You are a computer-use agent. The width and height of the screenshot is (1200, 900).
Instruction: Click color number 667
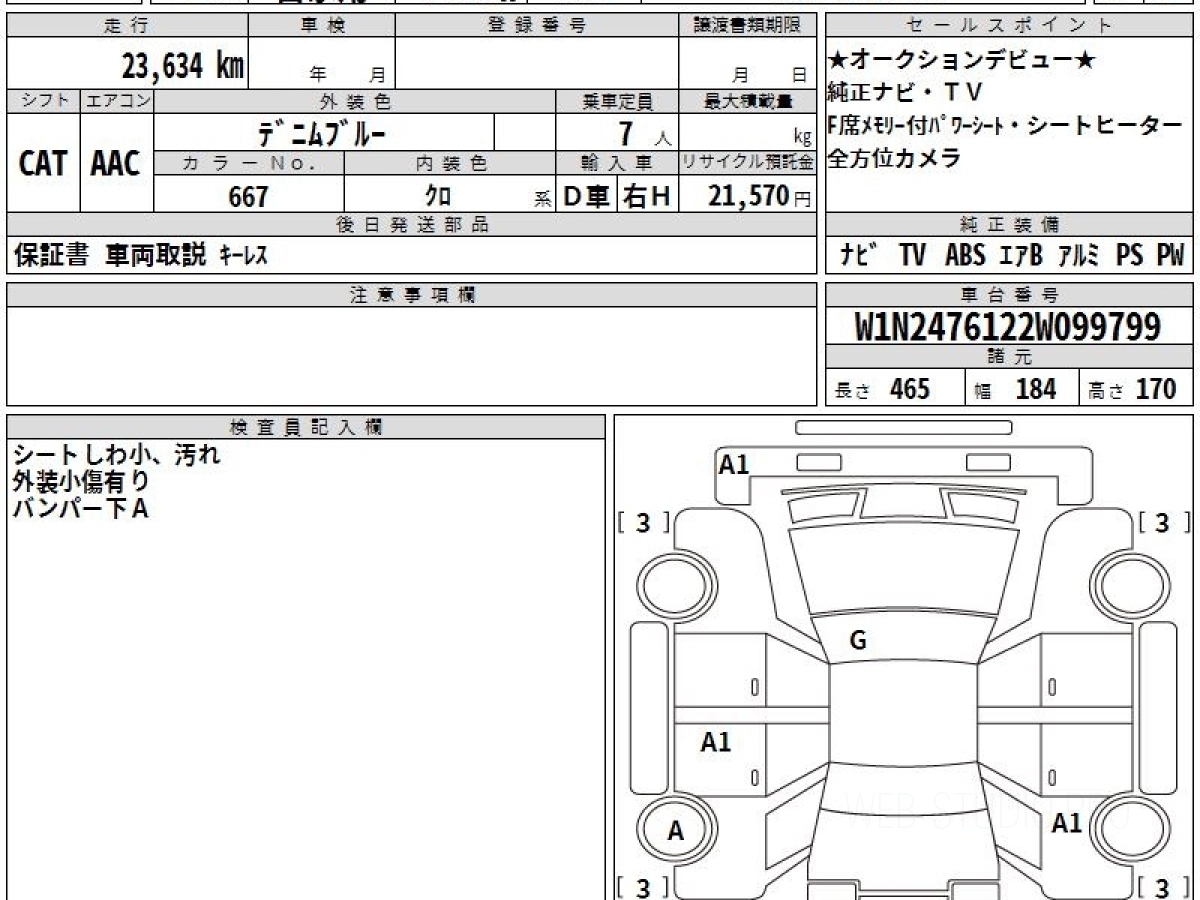(248, 197)
